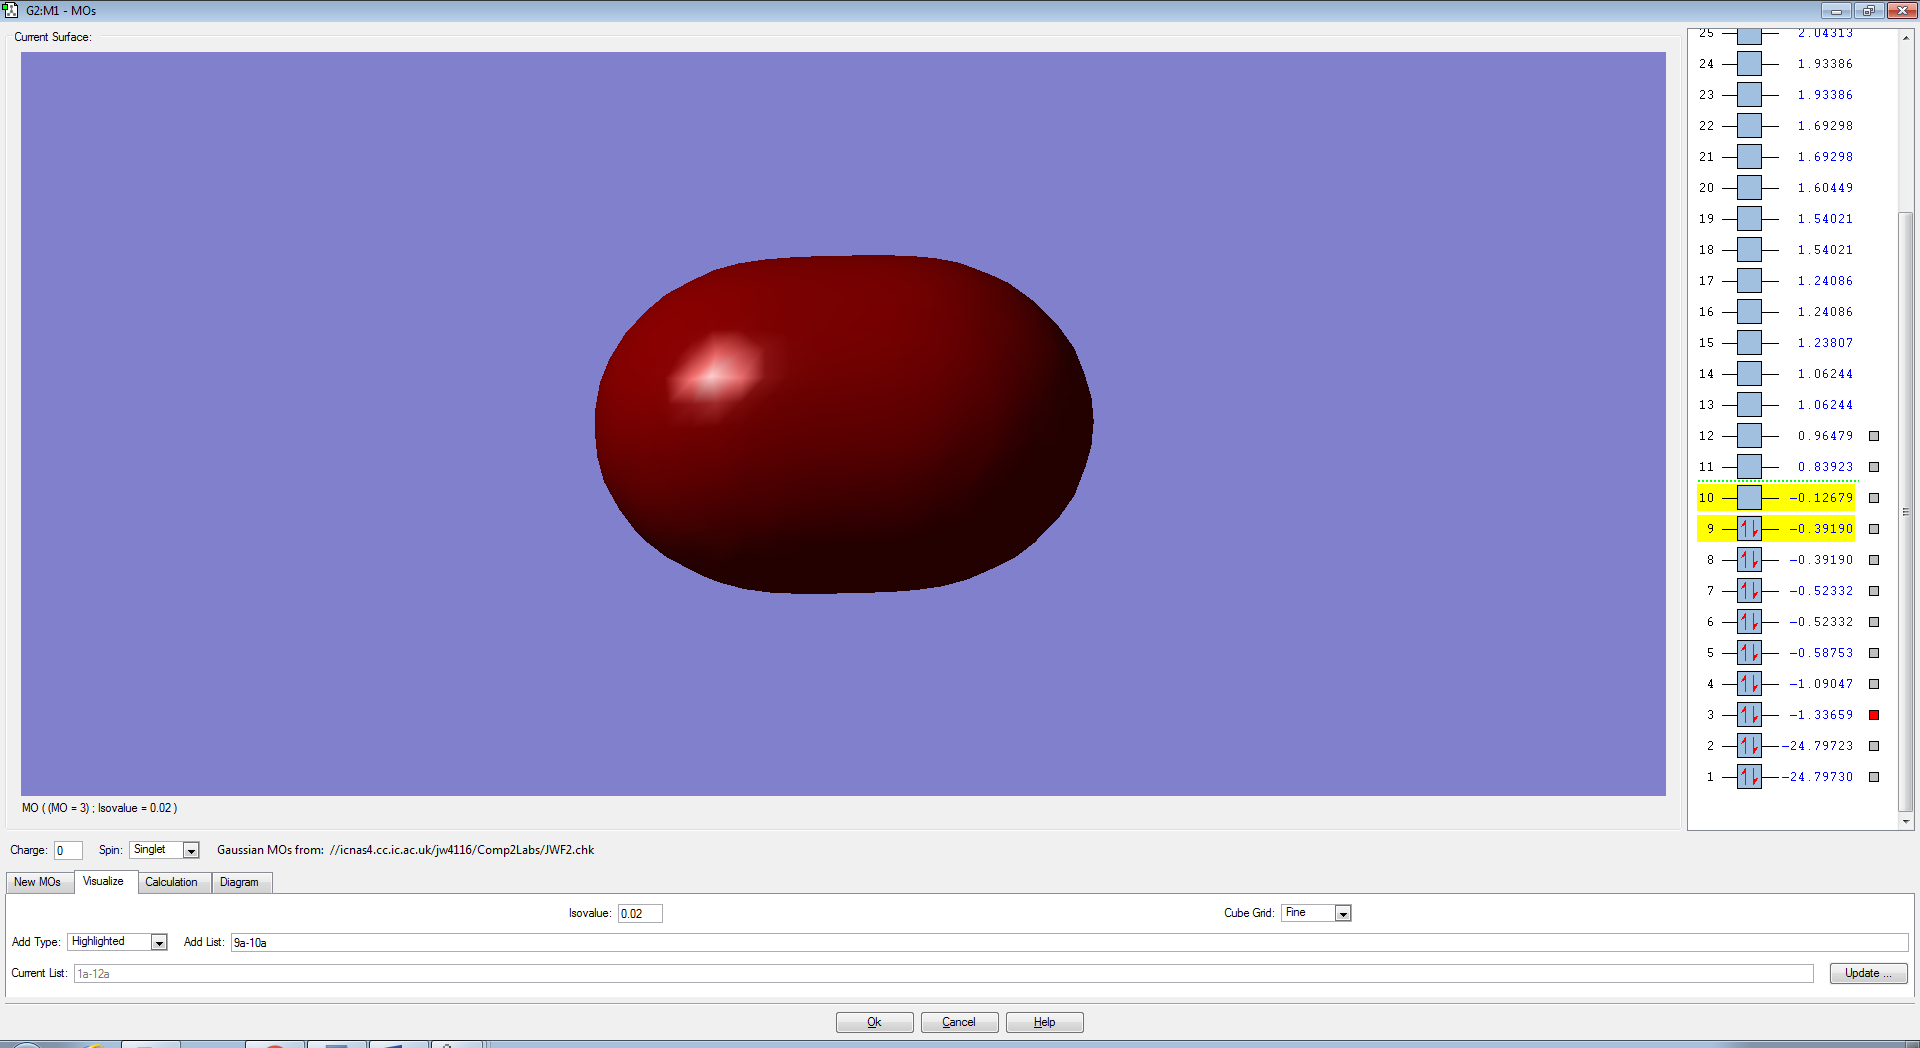1920x1048 pixels.
Task: Expand the Cube Grid dropdown
Action: [1343, 913]
